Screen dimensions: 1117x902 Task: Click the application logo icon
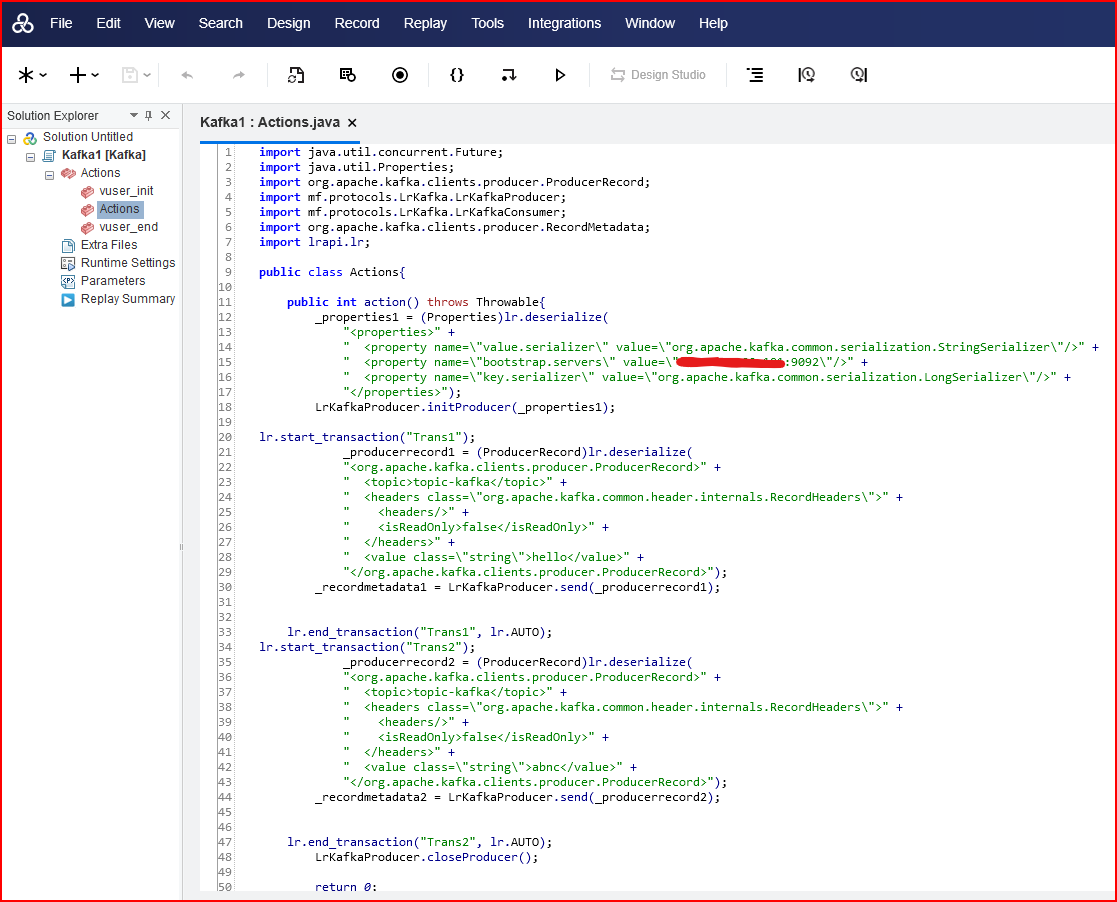click(23, 23)
